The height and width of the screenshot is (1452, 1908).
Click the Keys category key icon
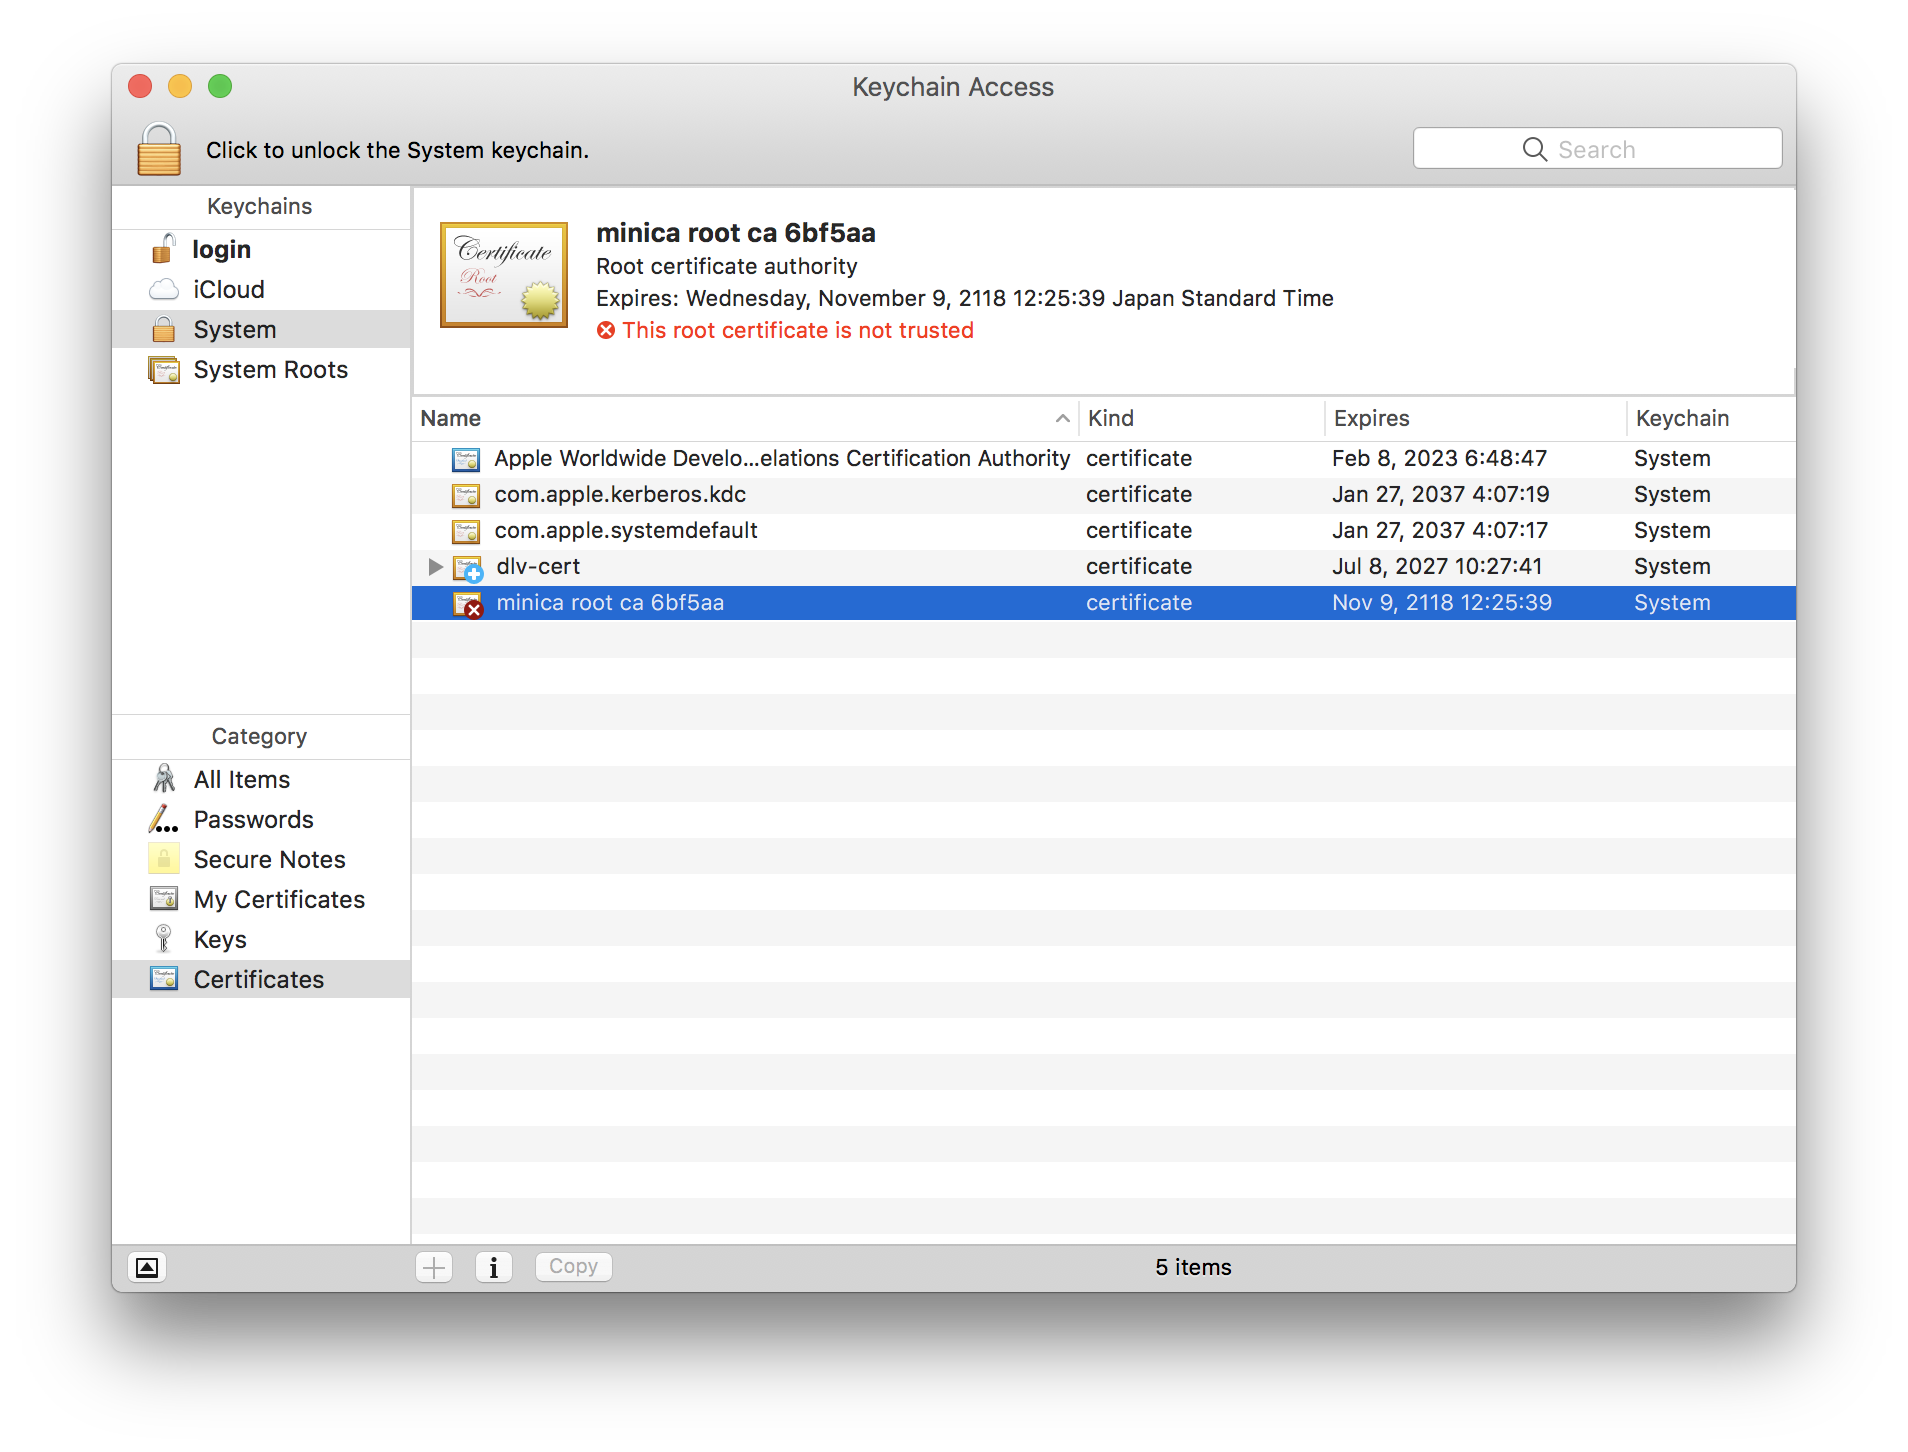pos(164,939)
